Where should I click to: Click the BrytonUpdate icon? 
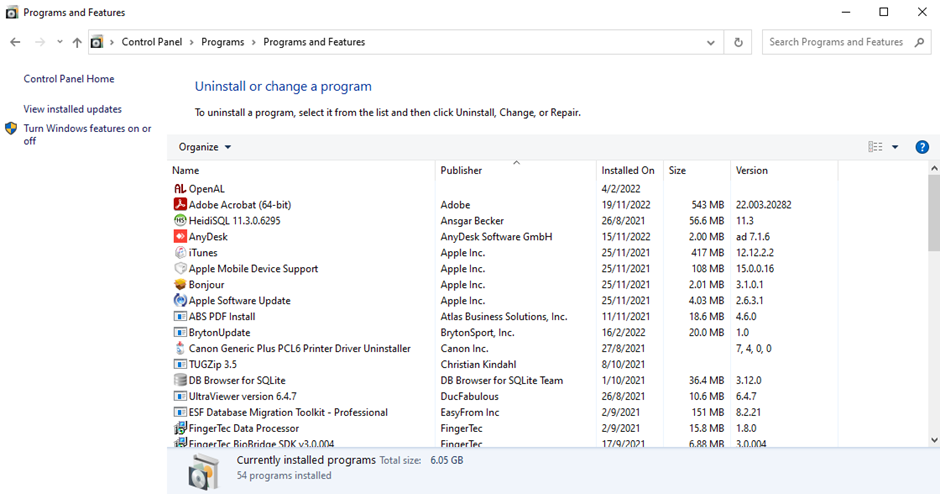point(180,333)
